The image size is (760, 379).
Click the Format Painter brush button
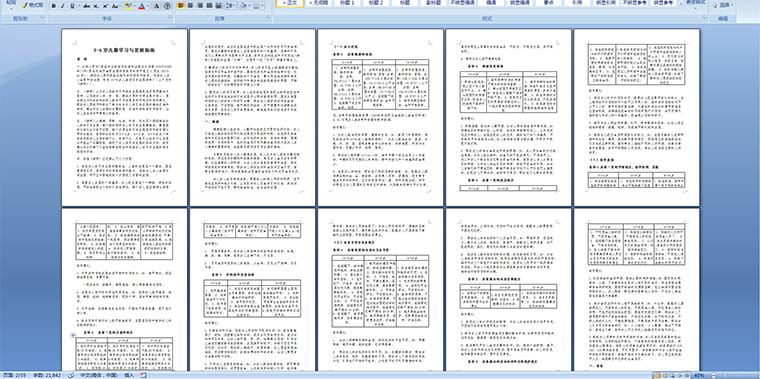point(32,5)
